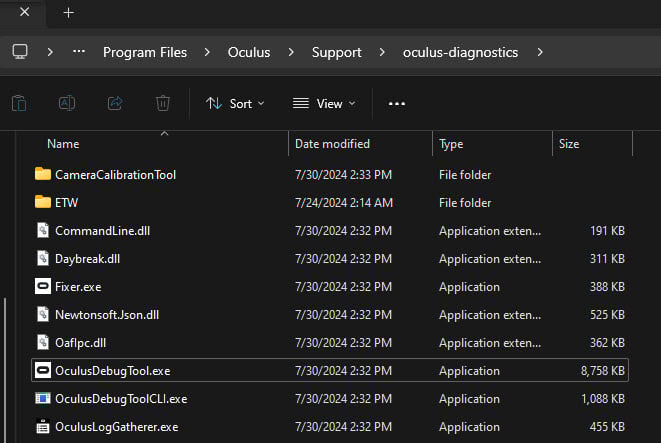The width and height of the screenshot is (661, 443).
Task: Expand chevron after oculus-diagnostics breadcrumb
Action: pos(540,52)
